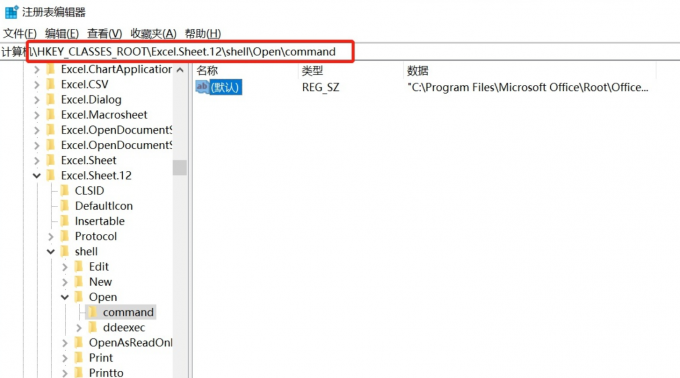Click the REG_SZ type cell

(x=320, y=87)
